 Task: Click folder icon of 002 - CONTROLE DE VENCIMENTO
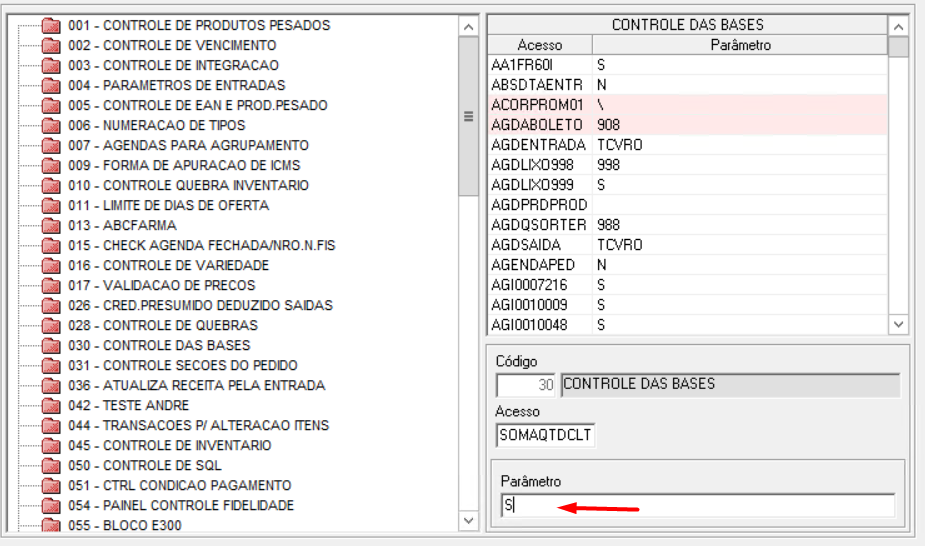pyautogui.click(x=51, y=45)
